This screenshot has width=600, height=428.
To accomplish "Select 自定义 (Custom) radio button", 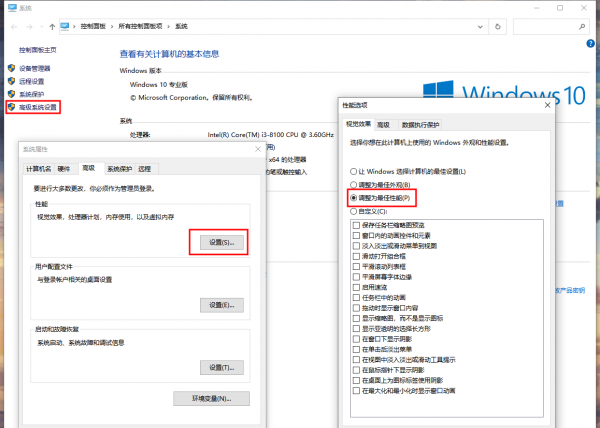I will [352, 211].
